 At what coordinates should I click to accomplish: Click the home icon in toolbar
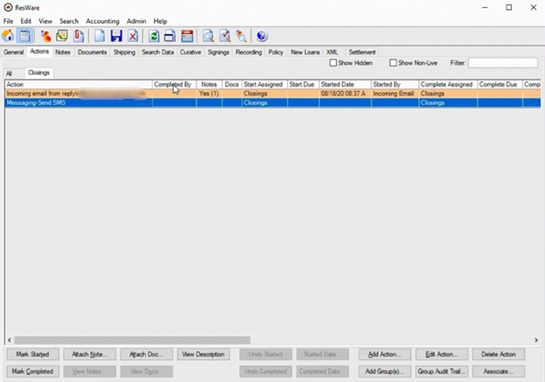pyautogui.click(x=8, y=36)
